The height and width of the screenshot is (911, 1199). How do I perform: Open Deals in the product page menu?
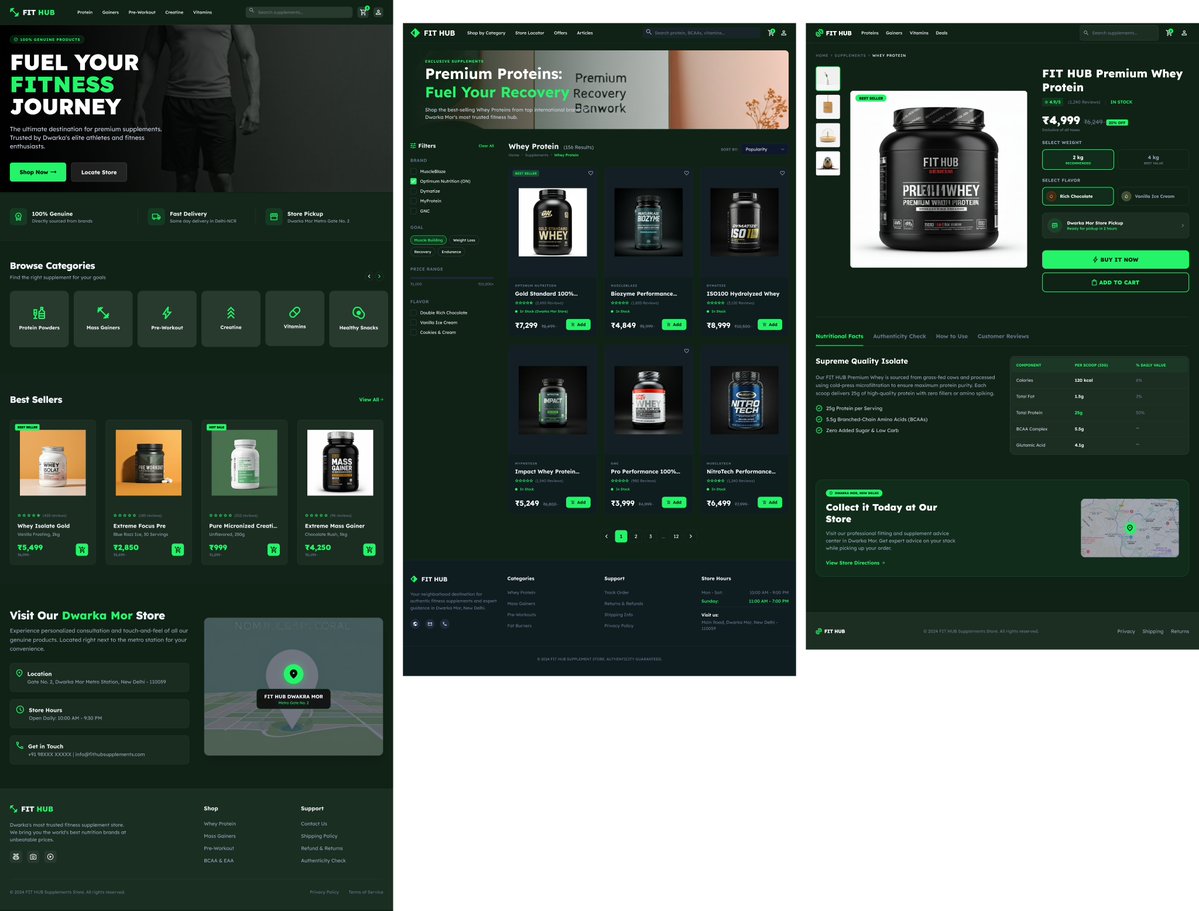941,33
